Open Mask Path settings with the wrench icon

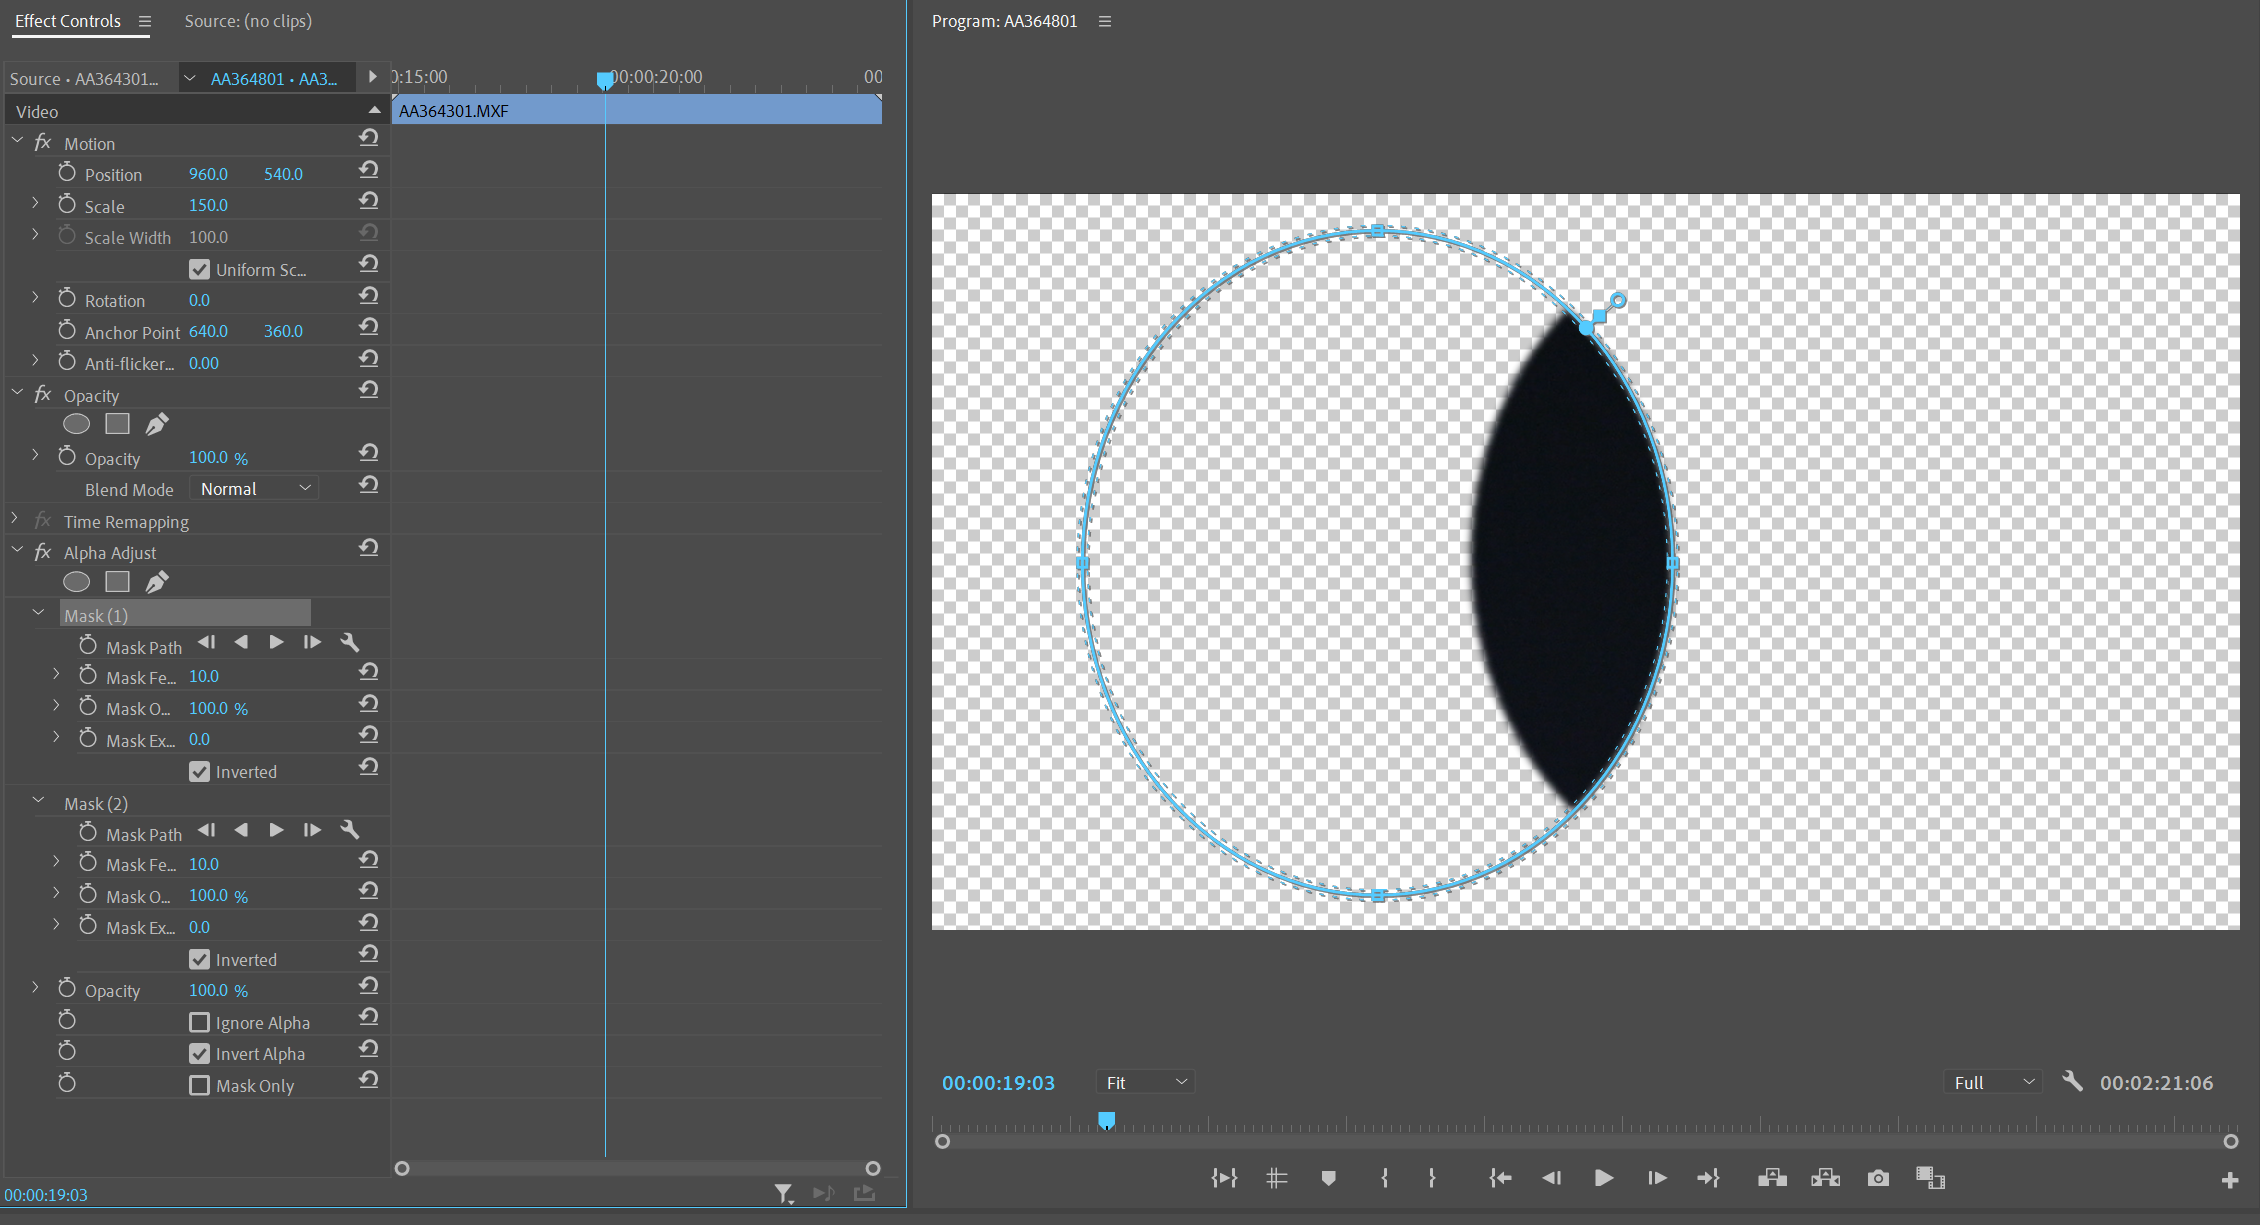[350, 642]
